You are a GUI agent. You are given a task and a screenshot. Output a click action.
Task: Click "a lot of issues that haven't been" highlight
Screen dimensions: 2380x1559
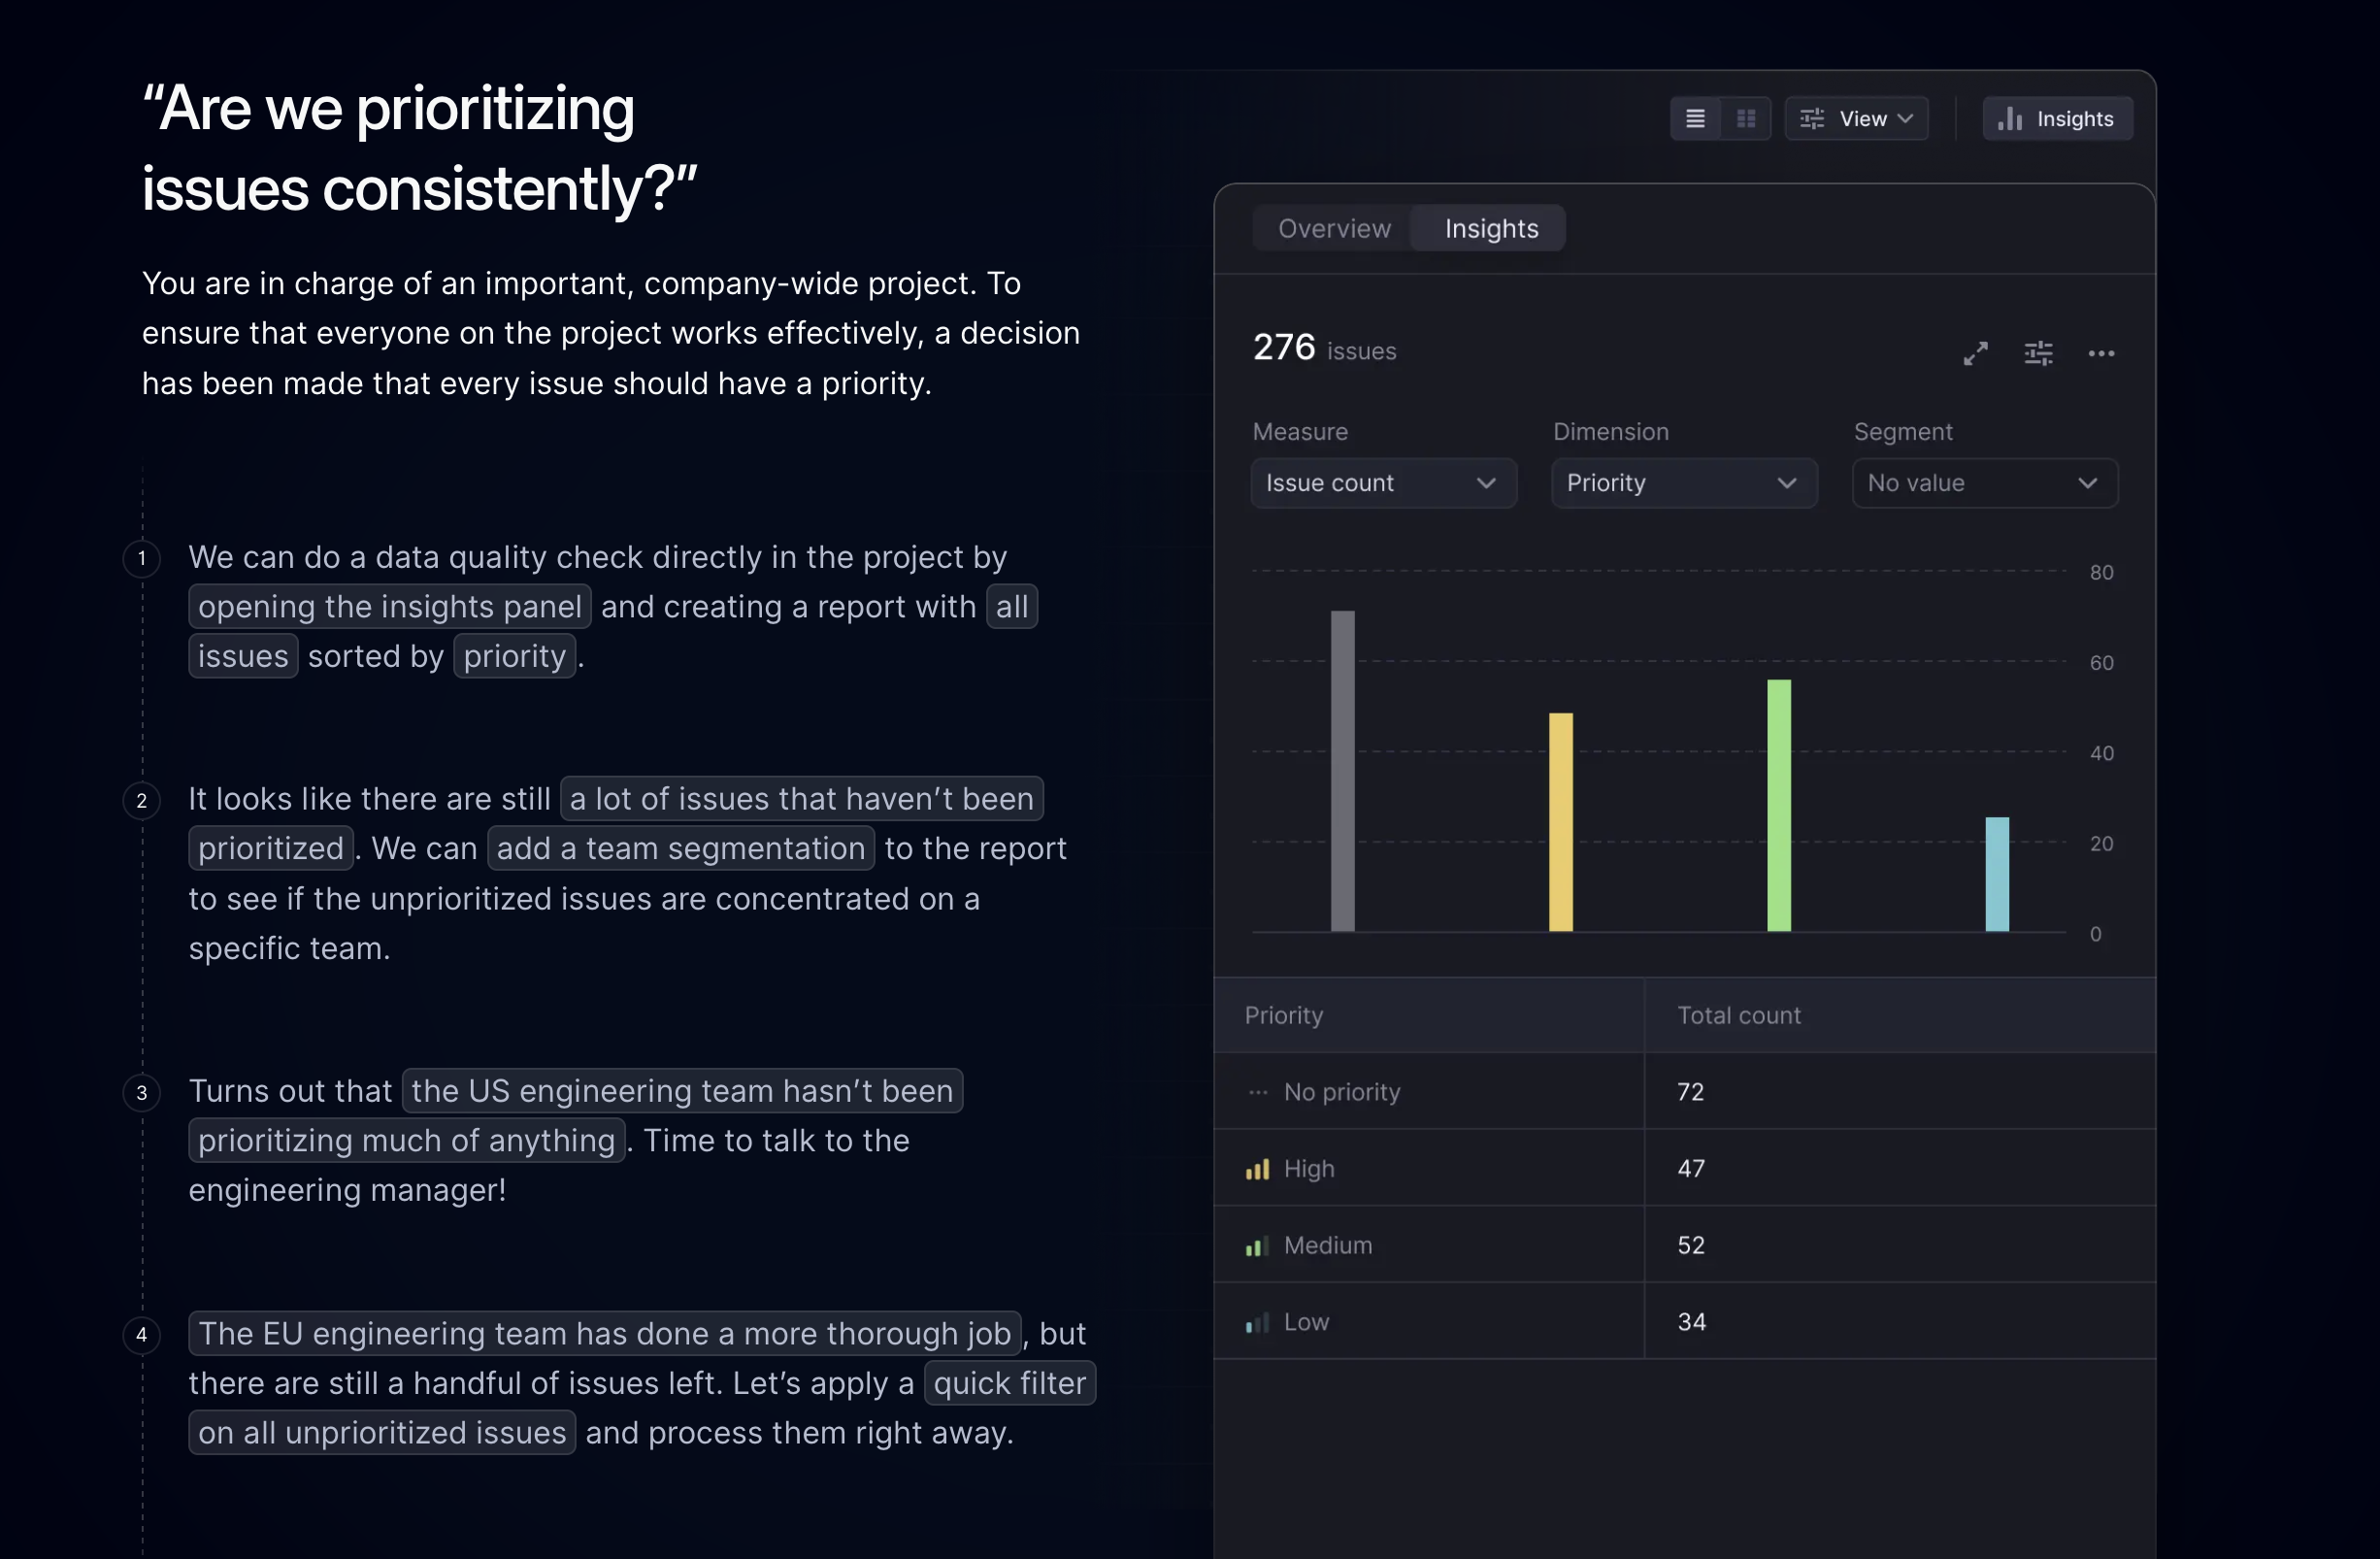click(x=802, y=799)
